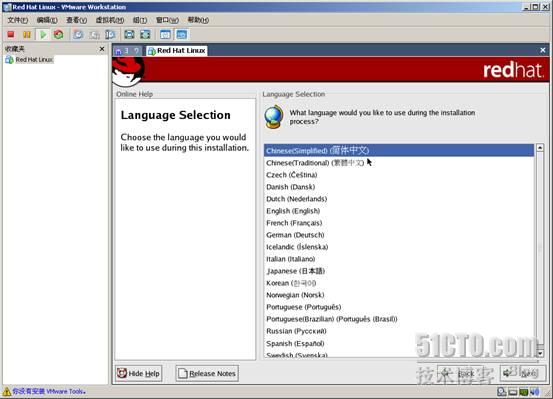Select English (English) language
553x399 pixels.
pyautogui.click(x=399, y=211)
